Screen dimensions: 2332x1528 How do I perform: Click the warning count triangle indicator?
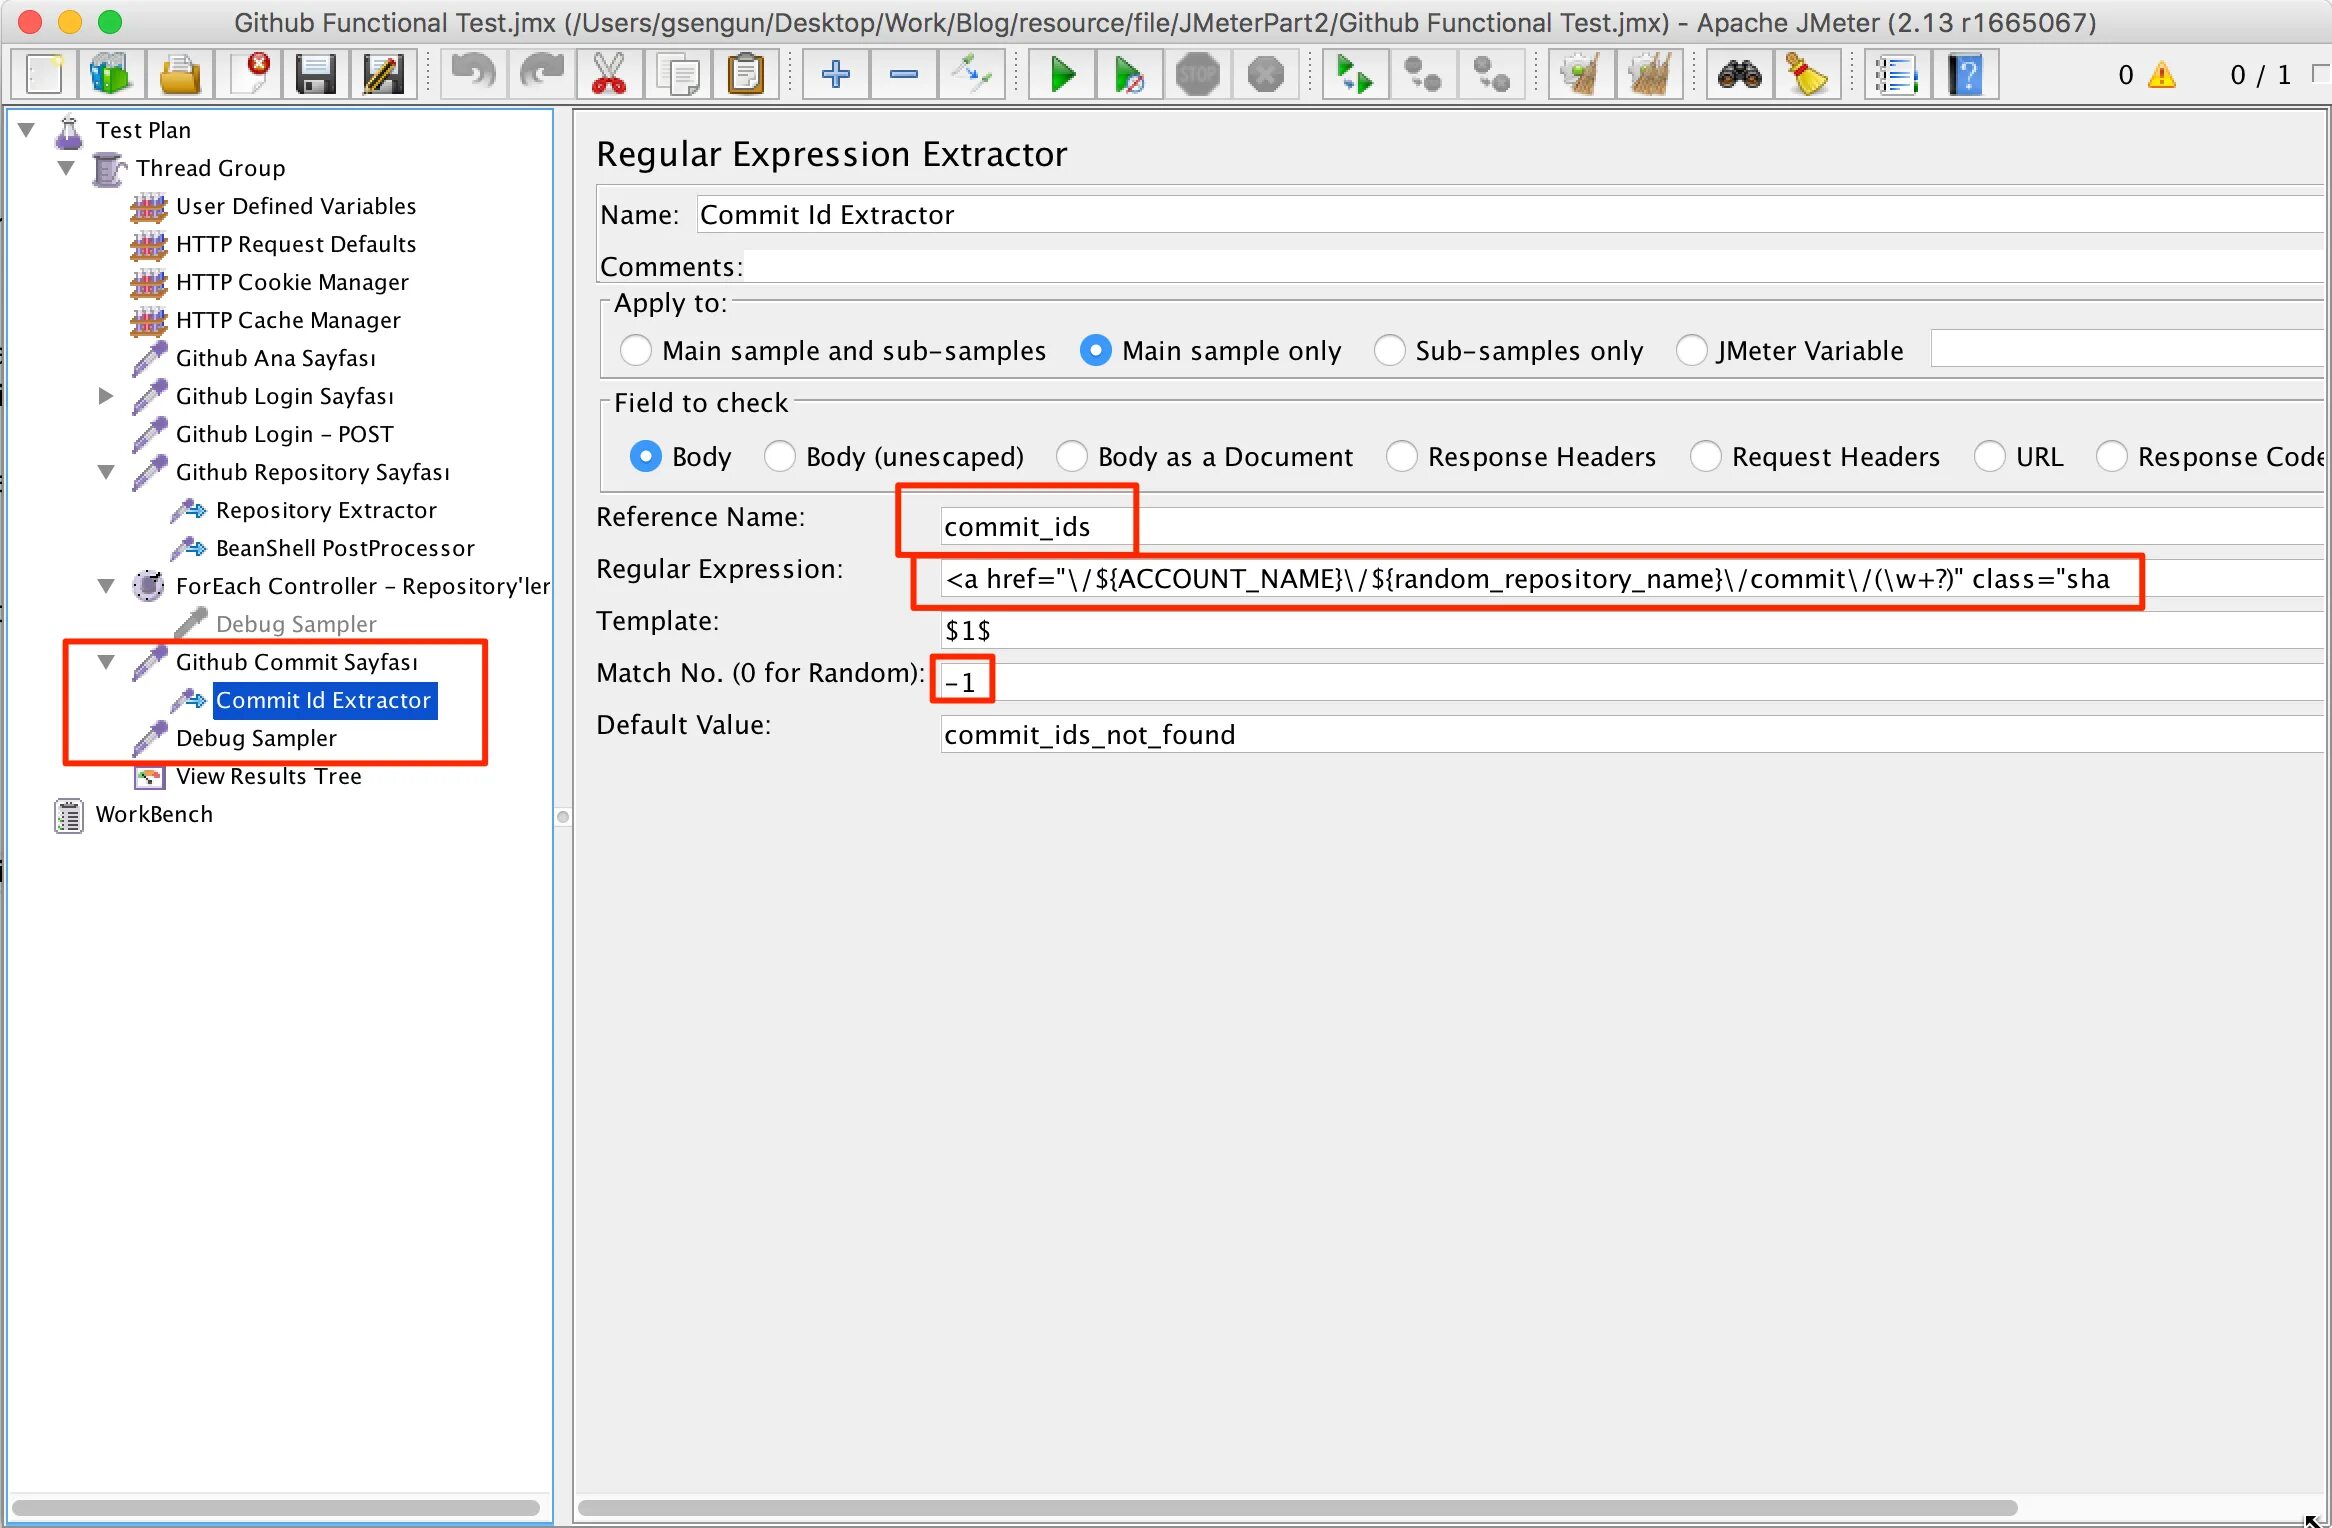point(2161,75)
